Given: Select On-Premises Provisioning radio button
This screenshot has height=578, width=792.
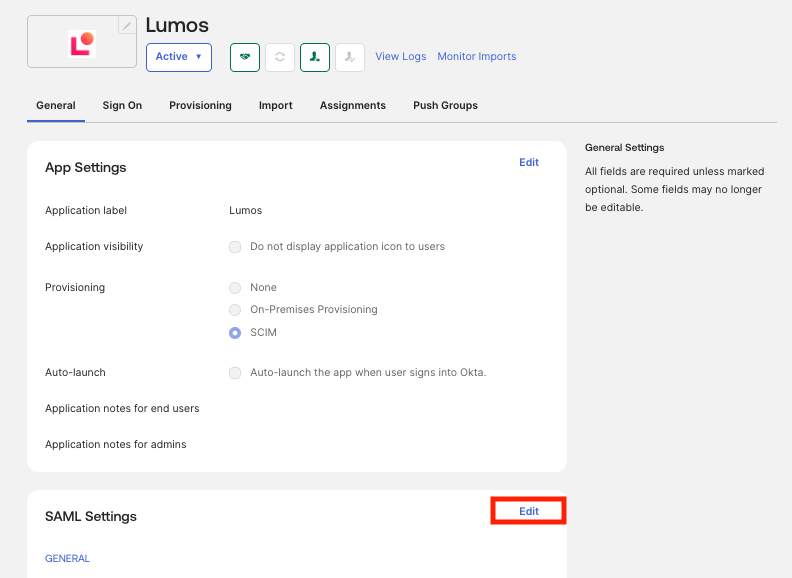Looking at the screenshot, I should [x=235, y=310].
